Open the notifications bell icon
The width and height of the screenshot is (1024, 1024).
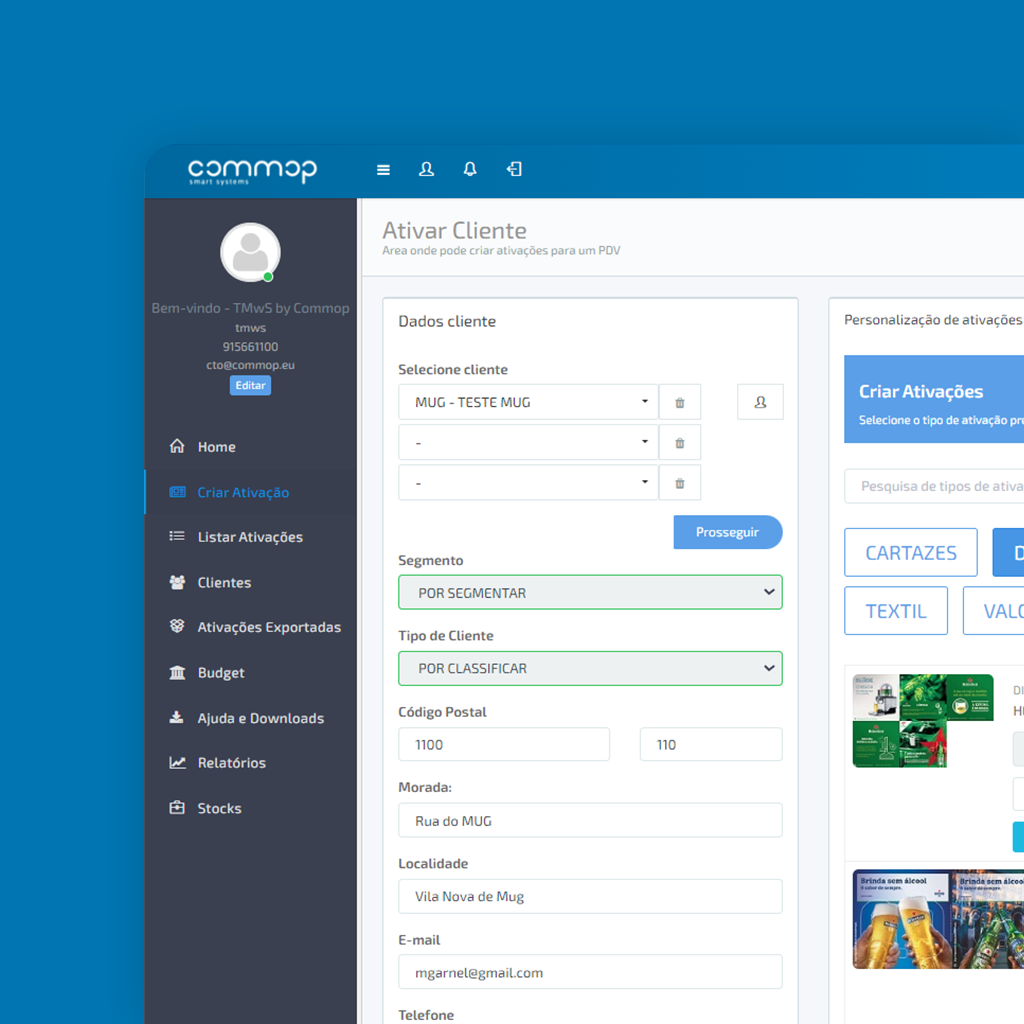coord(470,169)
